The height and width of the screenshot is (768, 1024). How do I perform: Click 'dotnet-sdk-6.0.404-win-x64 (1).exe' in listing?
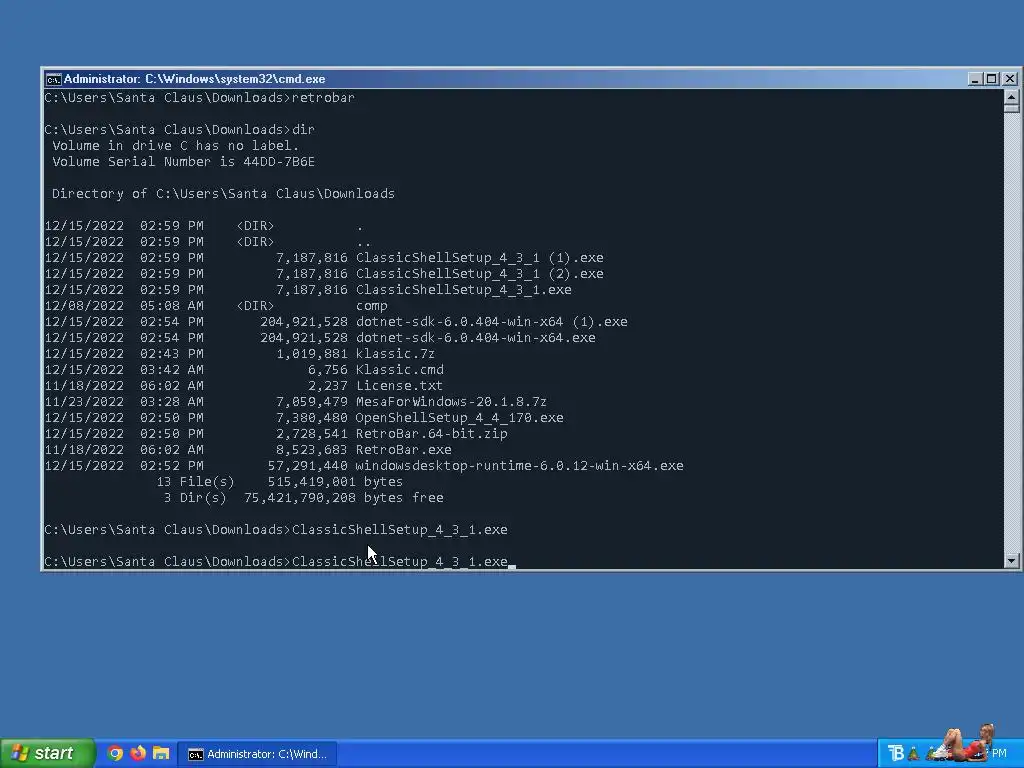click(x=491, y=322)
